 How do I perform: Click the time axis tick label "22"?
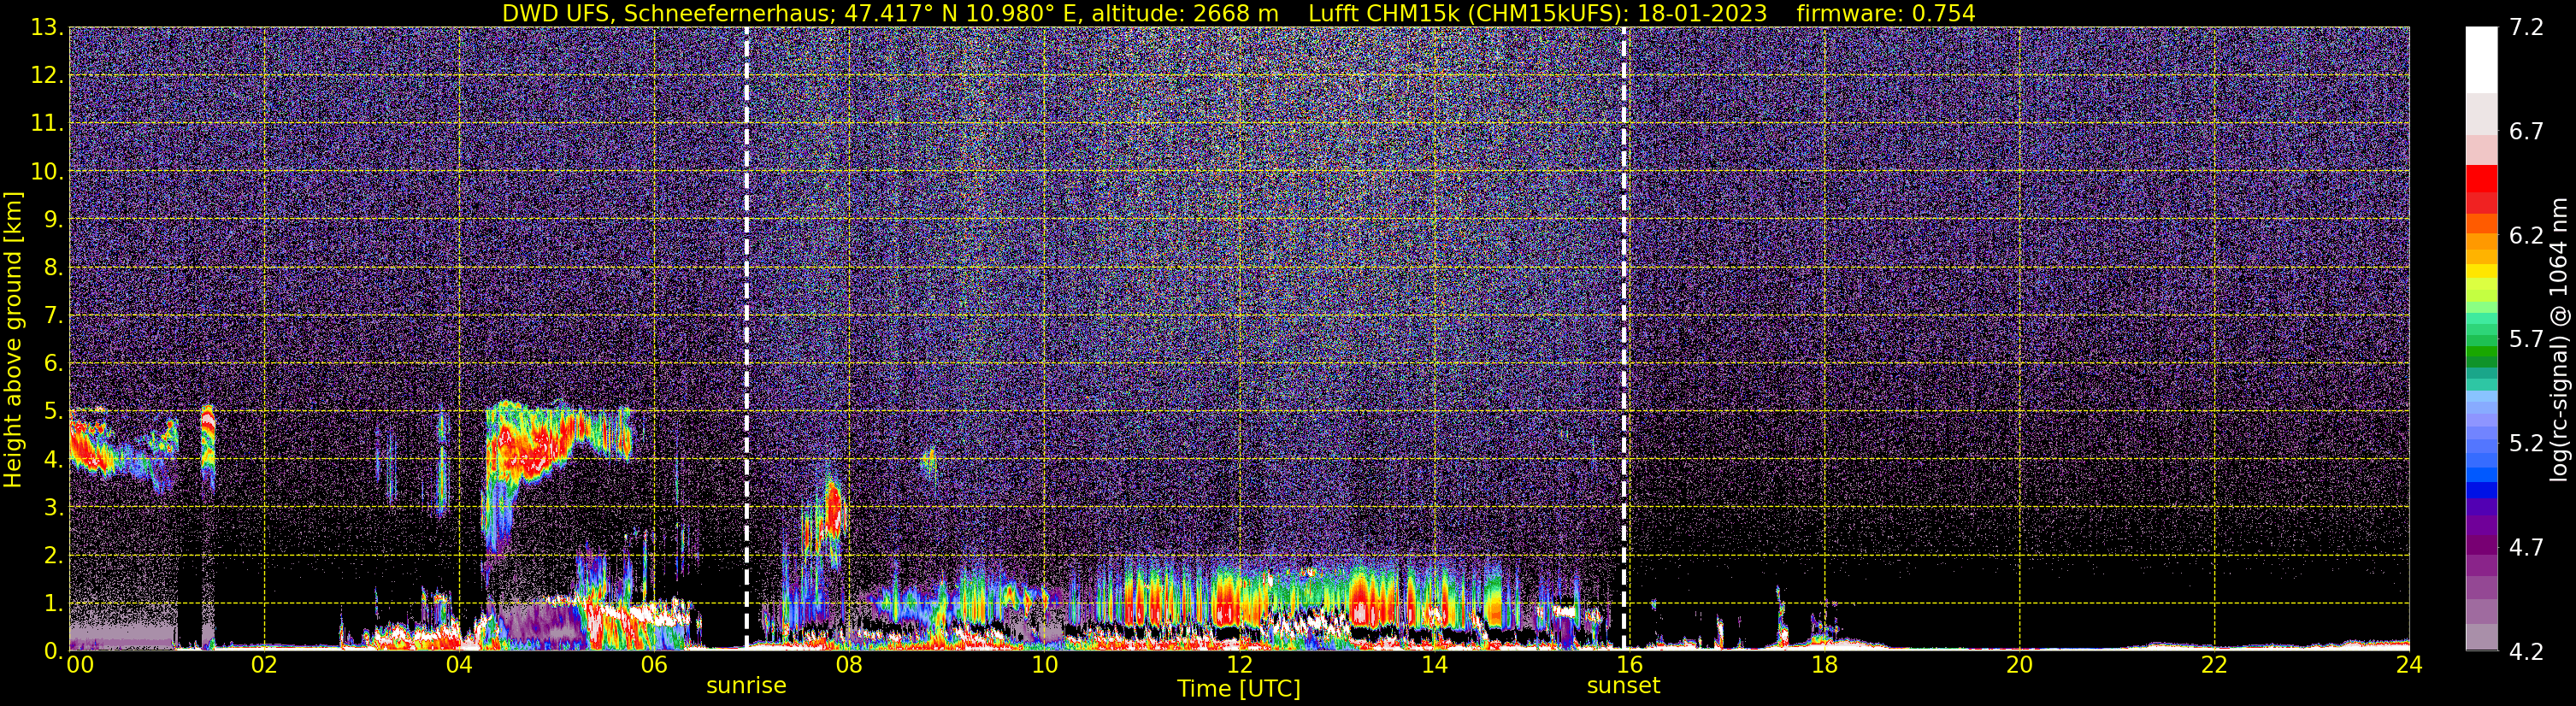click(x=2214, y=665)
